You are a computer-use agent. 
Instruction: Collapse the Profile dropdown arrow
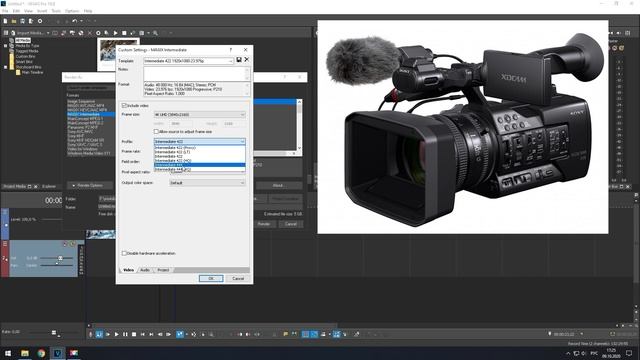tap(242, 142)
